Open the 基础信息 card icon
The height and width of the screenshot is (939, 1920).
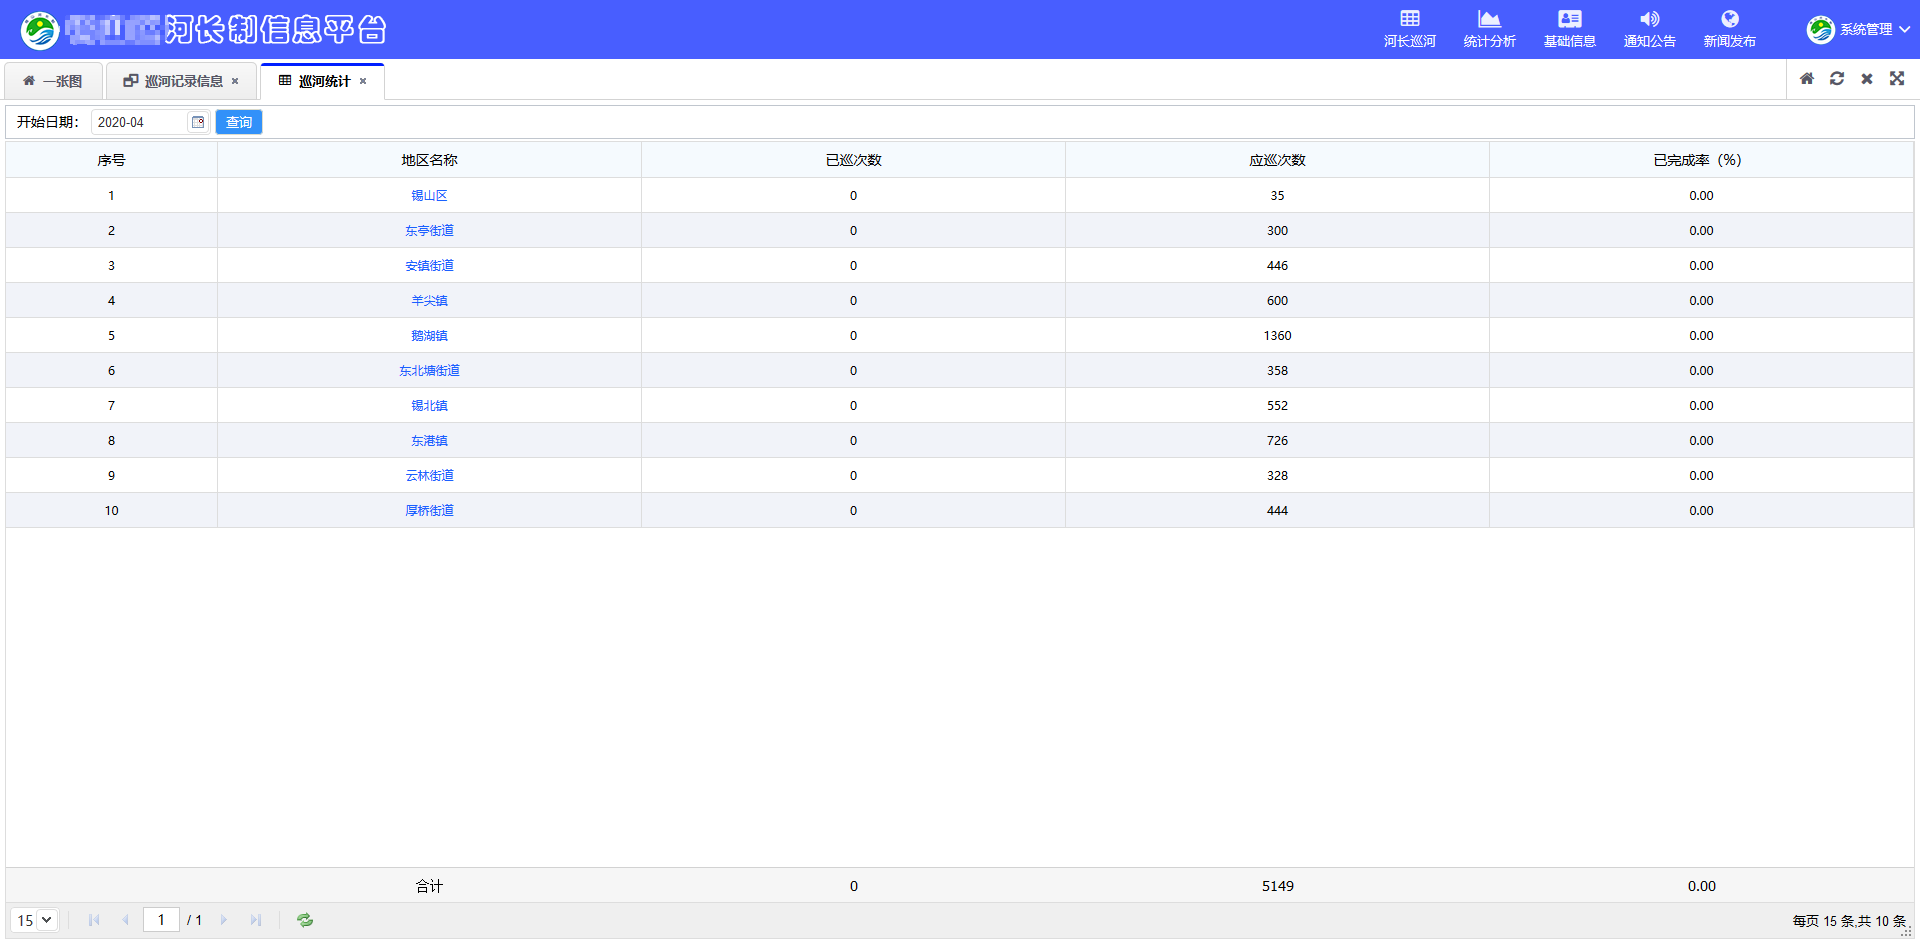click(x=1569, y=19)
